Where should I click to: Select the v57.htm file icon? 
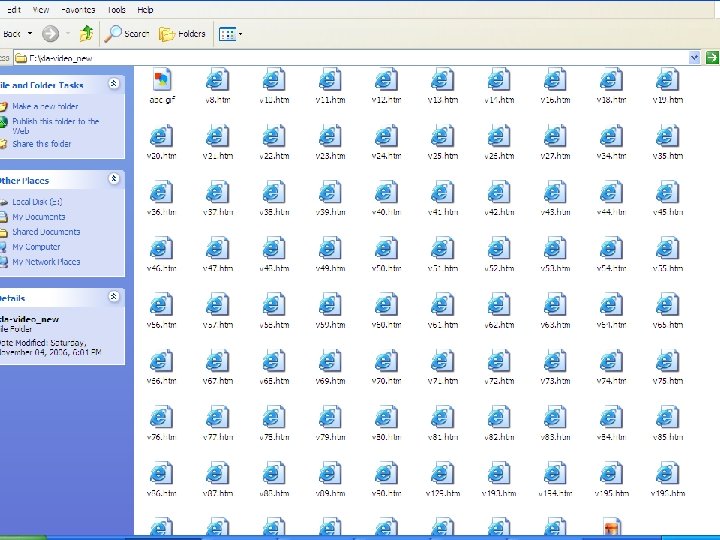click(218, 306)
